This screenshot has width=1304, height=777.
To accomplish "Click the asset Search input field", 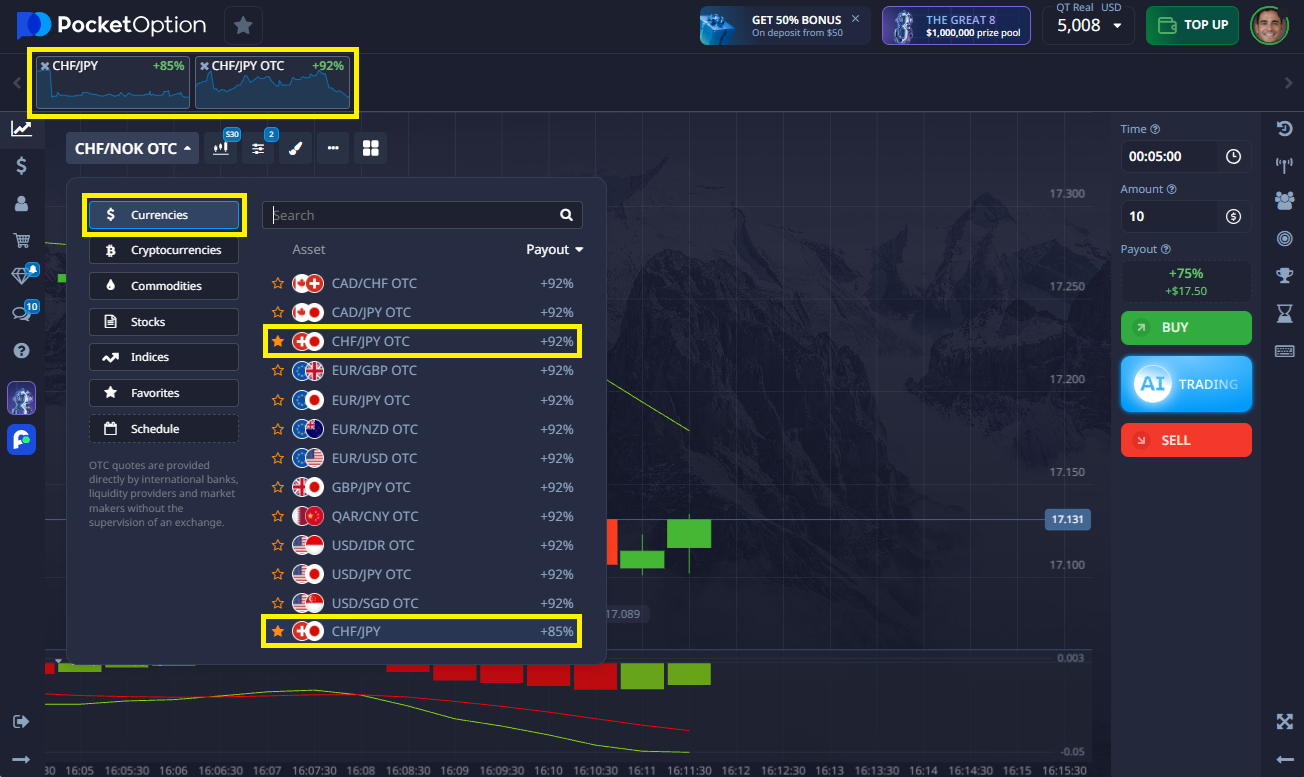I will (410, 215).
